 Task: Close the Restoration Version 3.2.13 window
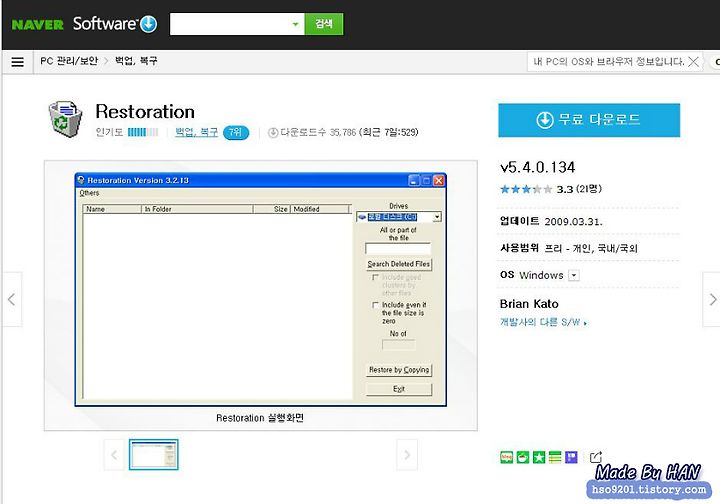click(439, 180)
